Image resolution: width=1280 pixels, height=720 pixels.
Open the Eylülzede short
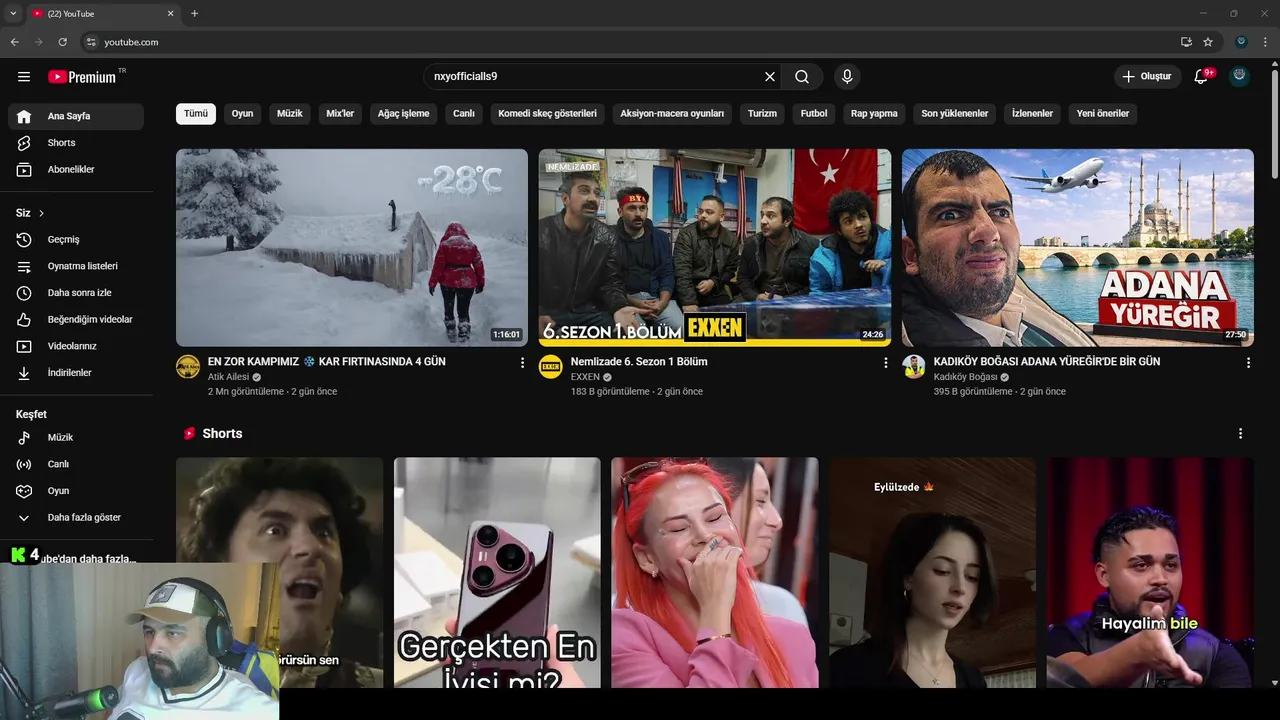(x=932, y=573)
